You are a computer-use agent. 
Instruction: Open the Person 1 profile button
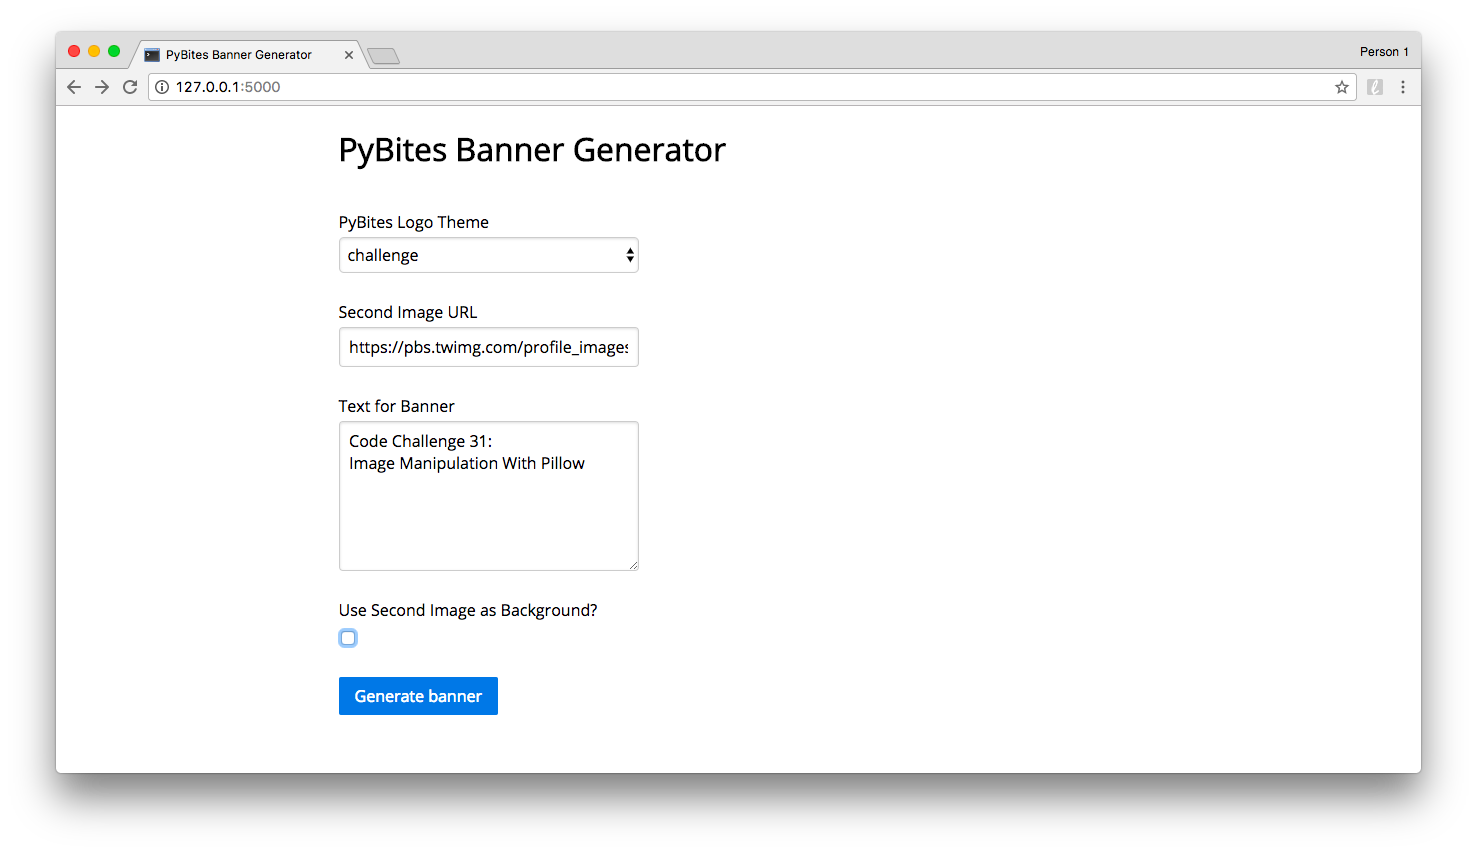(x=1384, y=52)
